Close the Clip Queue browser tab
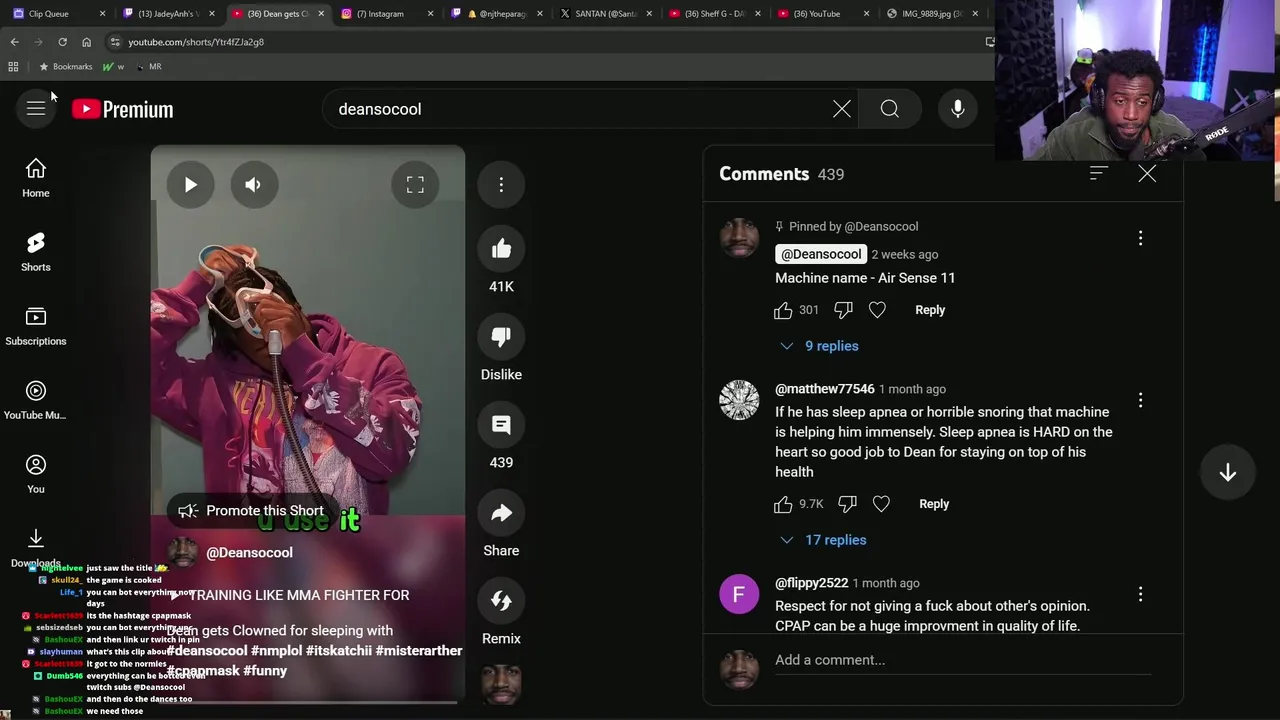The height and width of the screenshot is (720, 1280). pos(102,14)
